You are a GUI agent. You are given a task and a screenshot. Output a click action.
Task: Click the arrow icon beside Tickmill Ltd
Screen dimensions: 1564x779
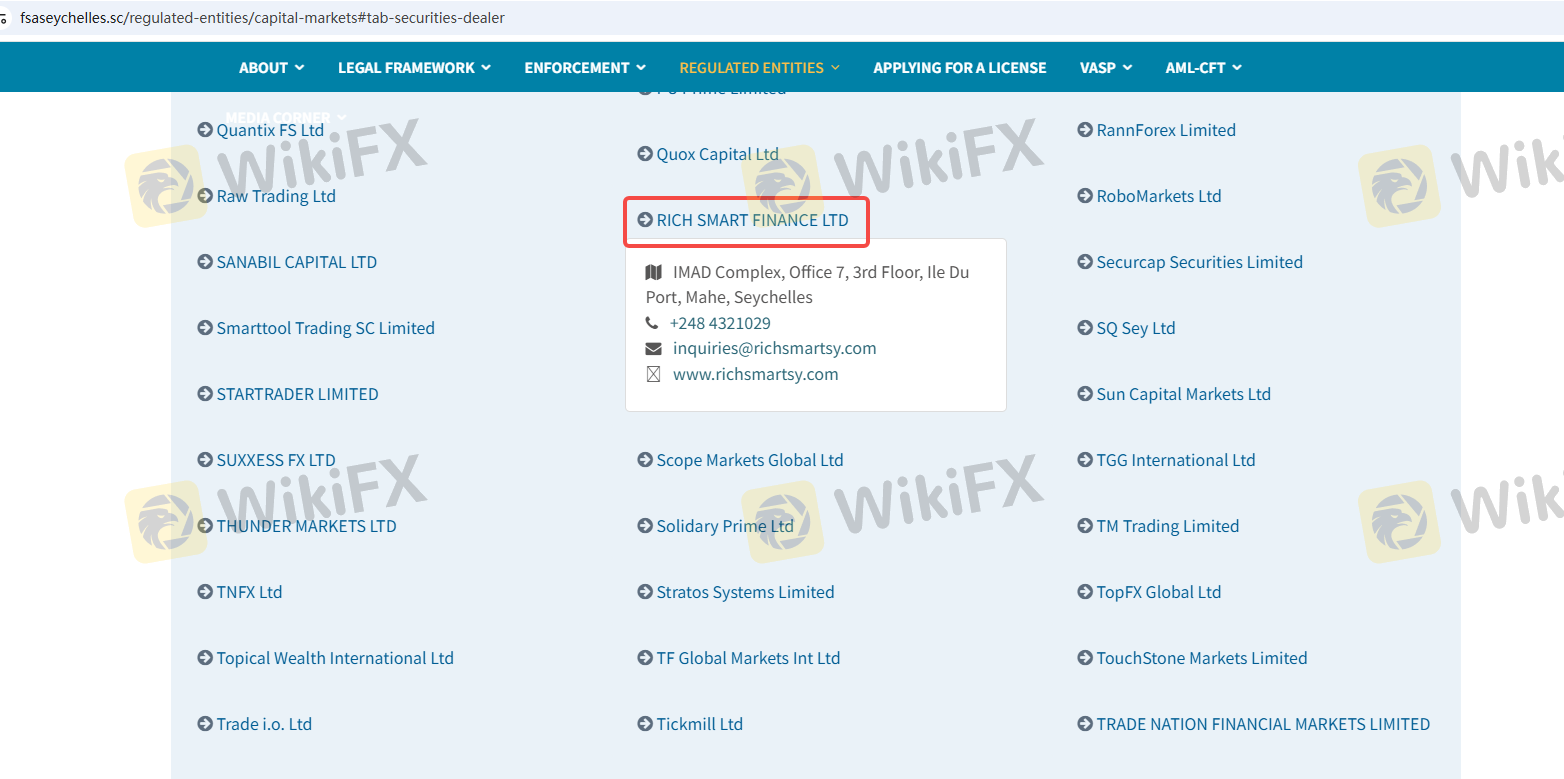pyautogui.click(x=645, y=724)
